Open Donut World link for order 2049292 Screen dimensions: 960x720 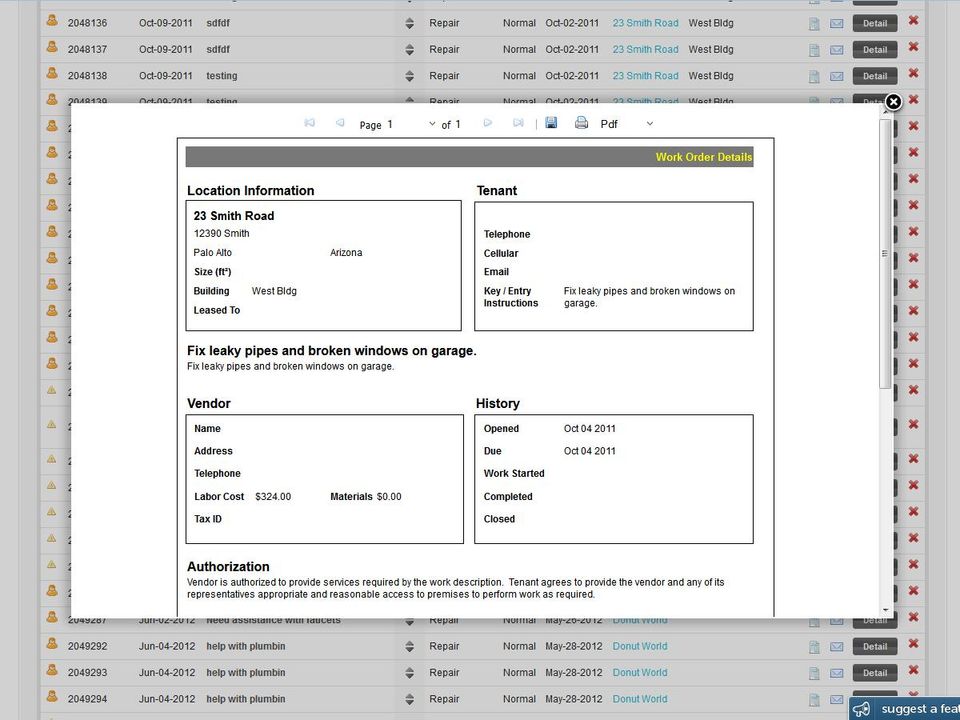pyautogui.click(x=640, y=646)
